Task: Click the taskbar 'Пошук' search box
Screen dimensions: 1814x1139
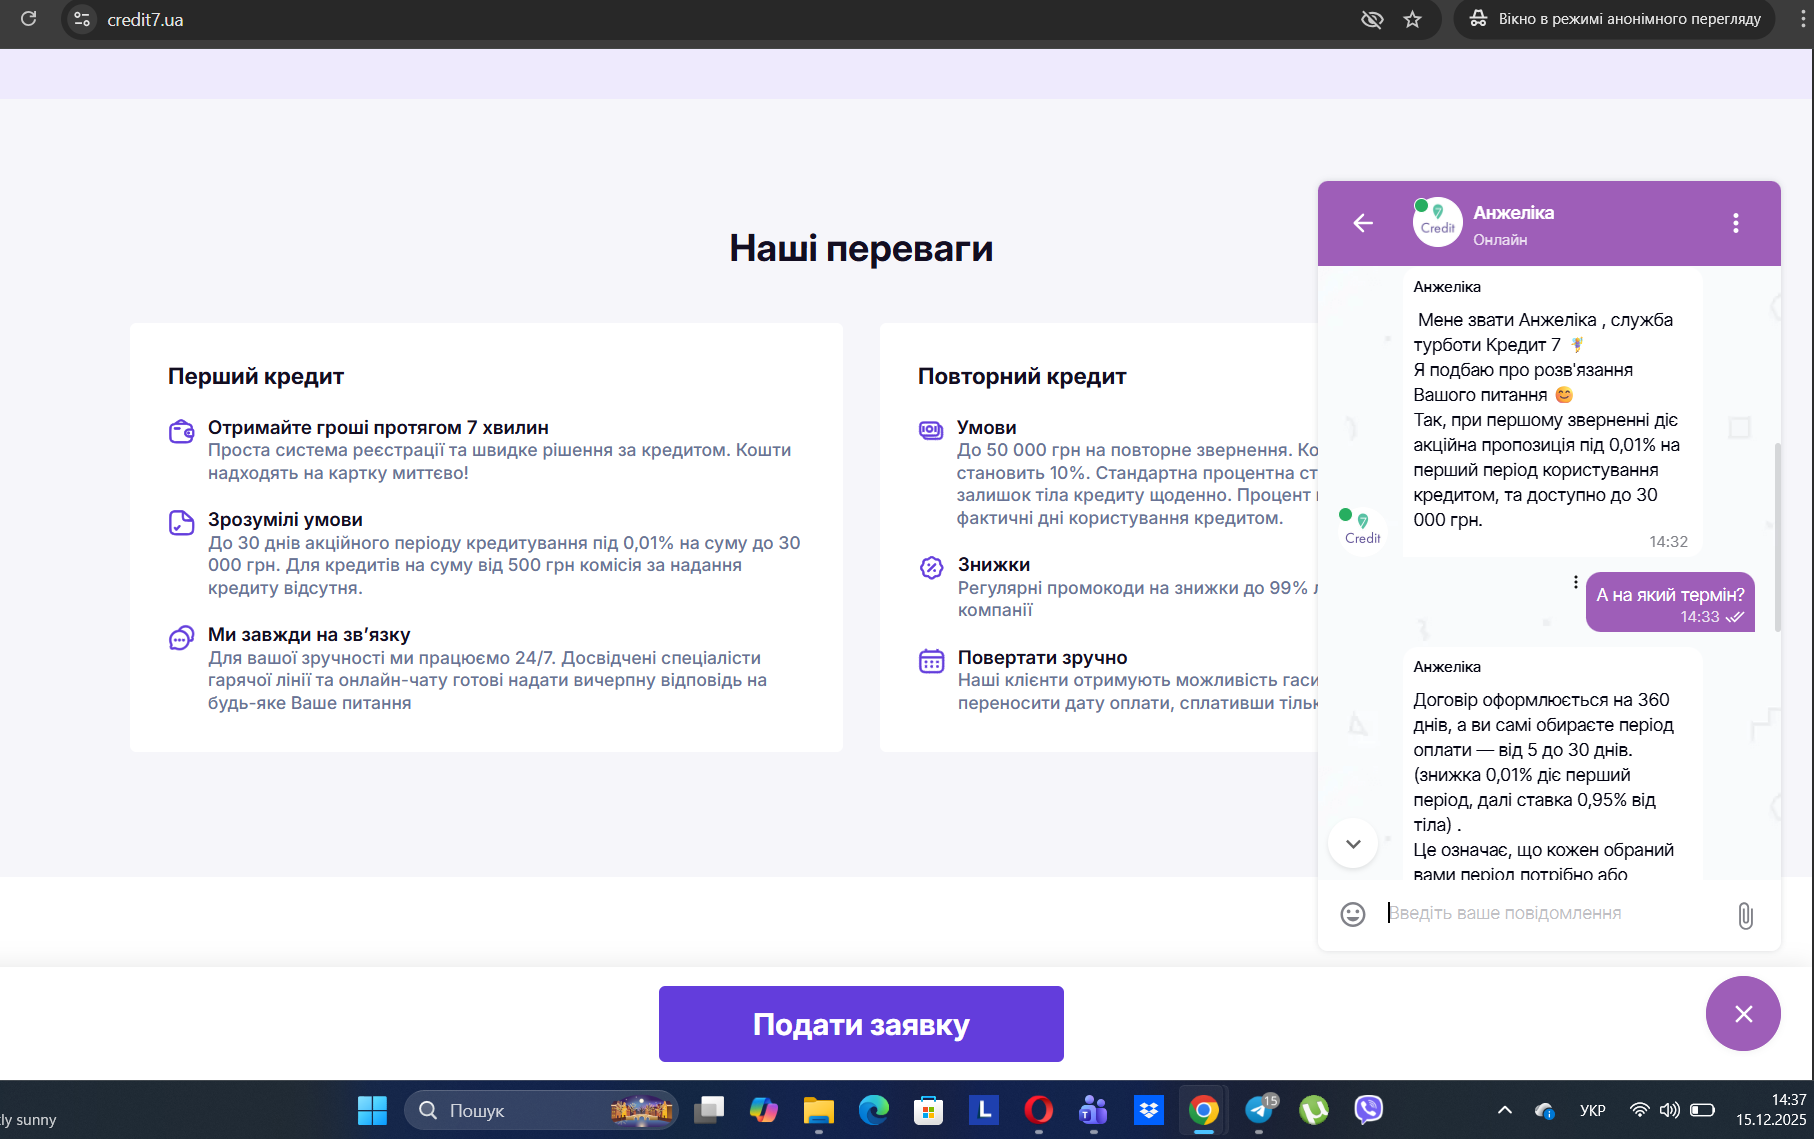Action: point(541,1110)
